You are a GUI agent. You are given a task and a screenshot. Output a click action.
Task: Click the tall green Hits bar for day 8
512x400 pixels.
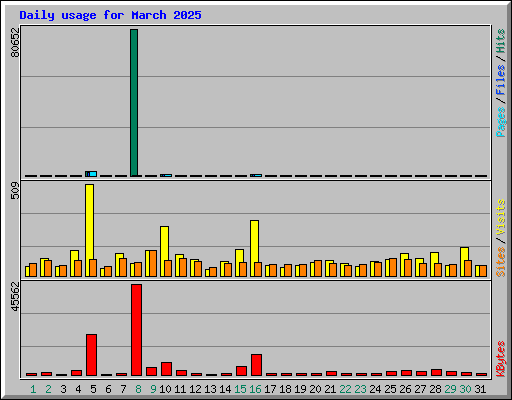pos(134,103)
